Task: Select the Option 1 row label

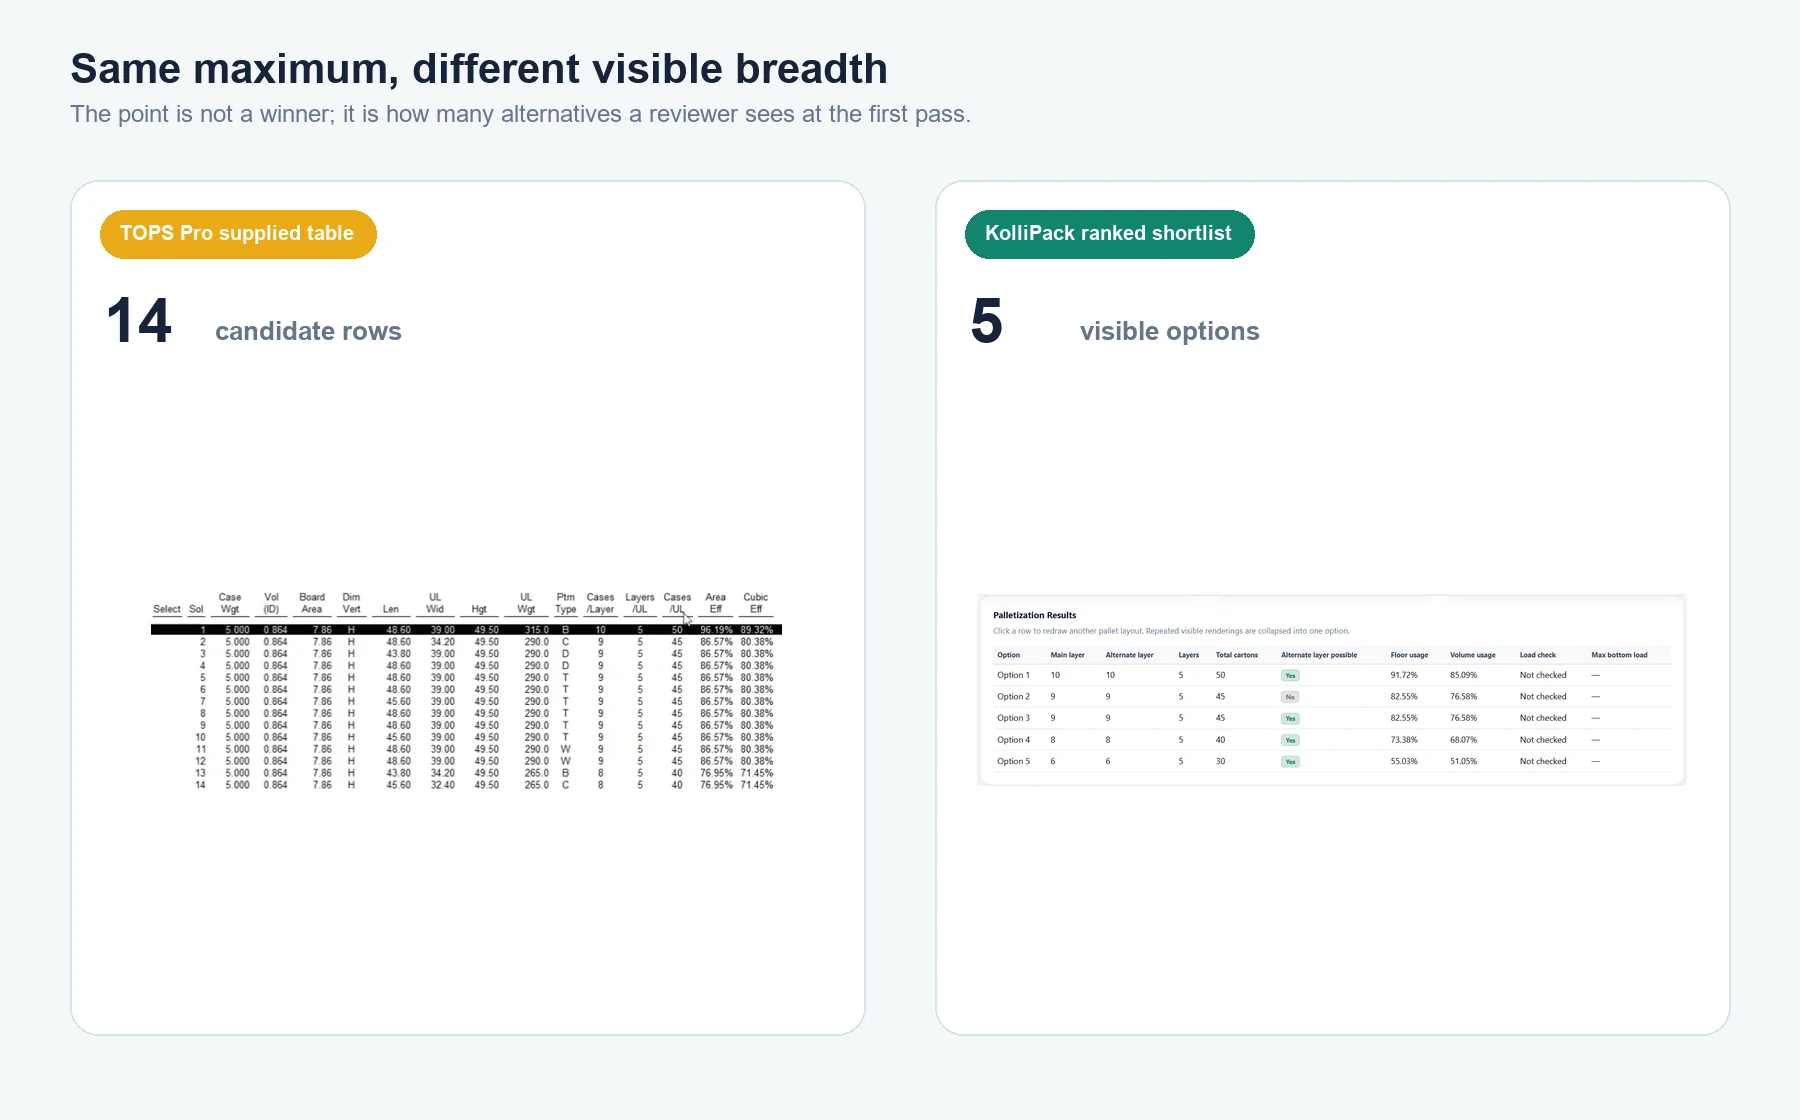Action: click(1013, 675)
